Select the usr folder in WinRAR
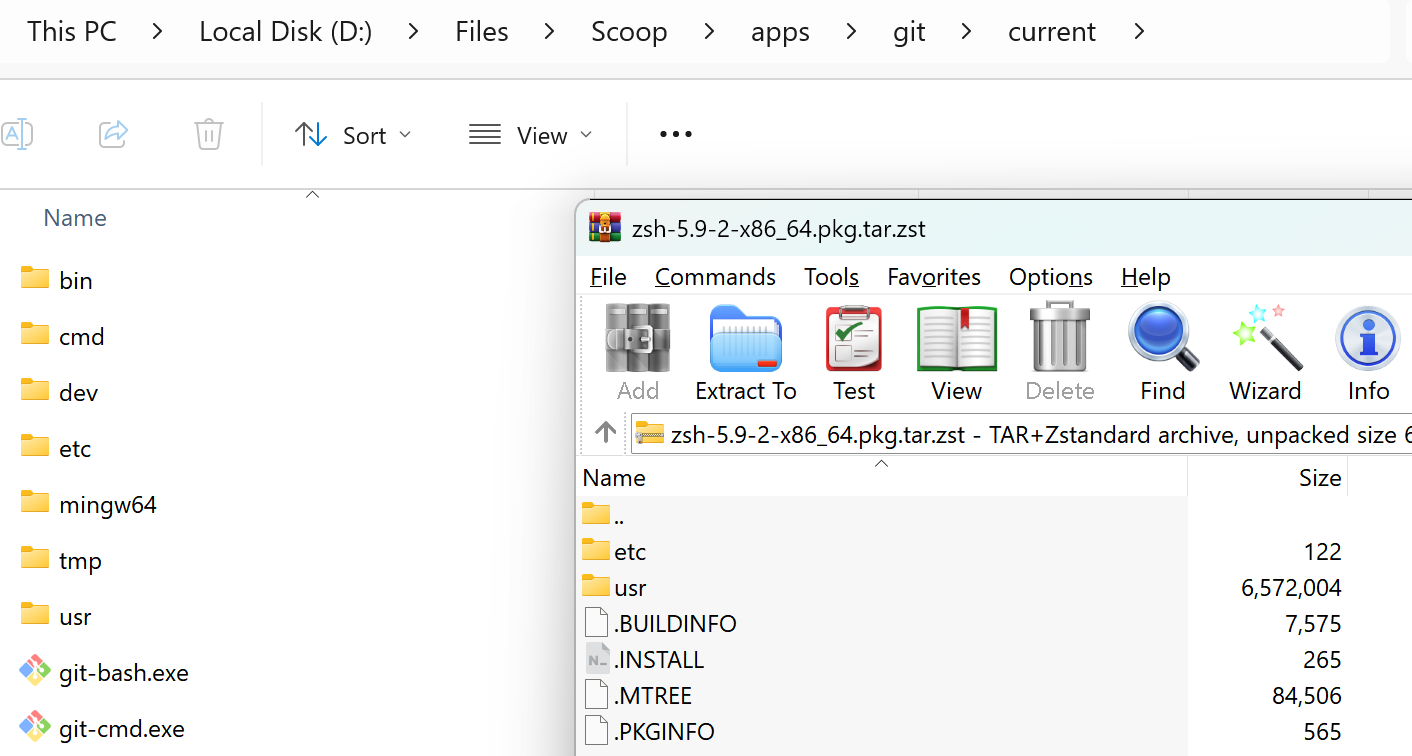1412x756 pixels. (614, 587)
